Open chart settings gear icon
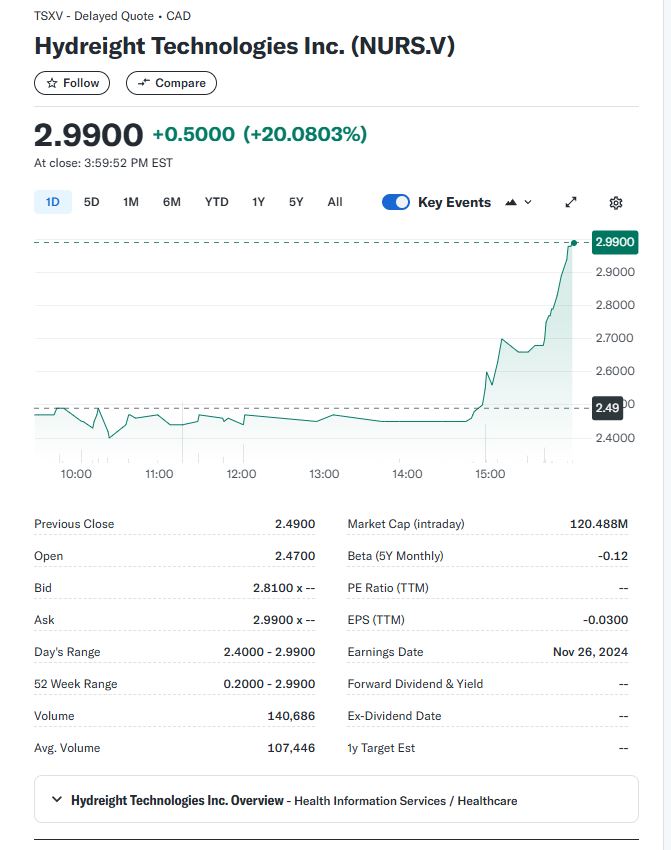 [x=616, y=203]
